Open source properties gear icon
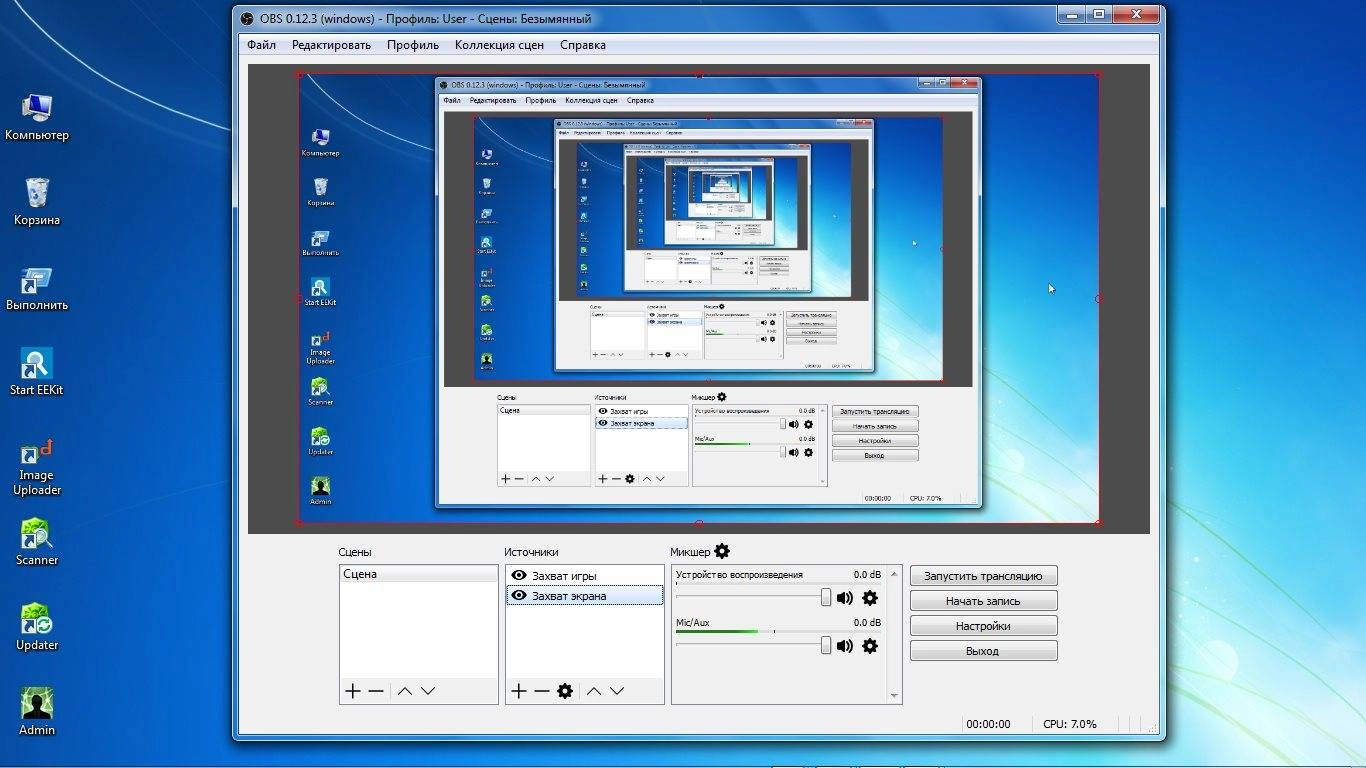Screen dimensions: 1366x768 [x=565, y=691]
